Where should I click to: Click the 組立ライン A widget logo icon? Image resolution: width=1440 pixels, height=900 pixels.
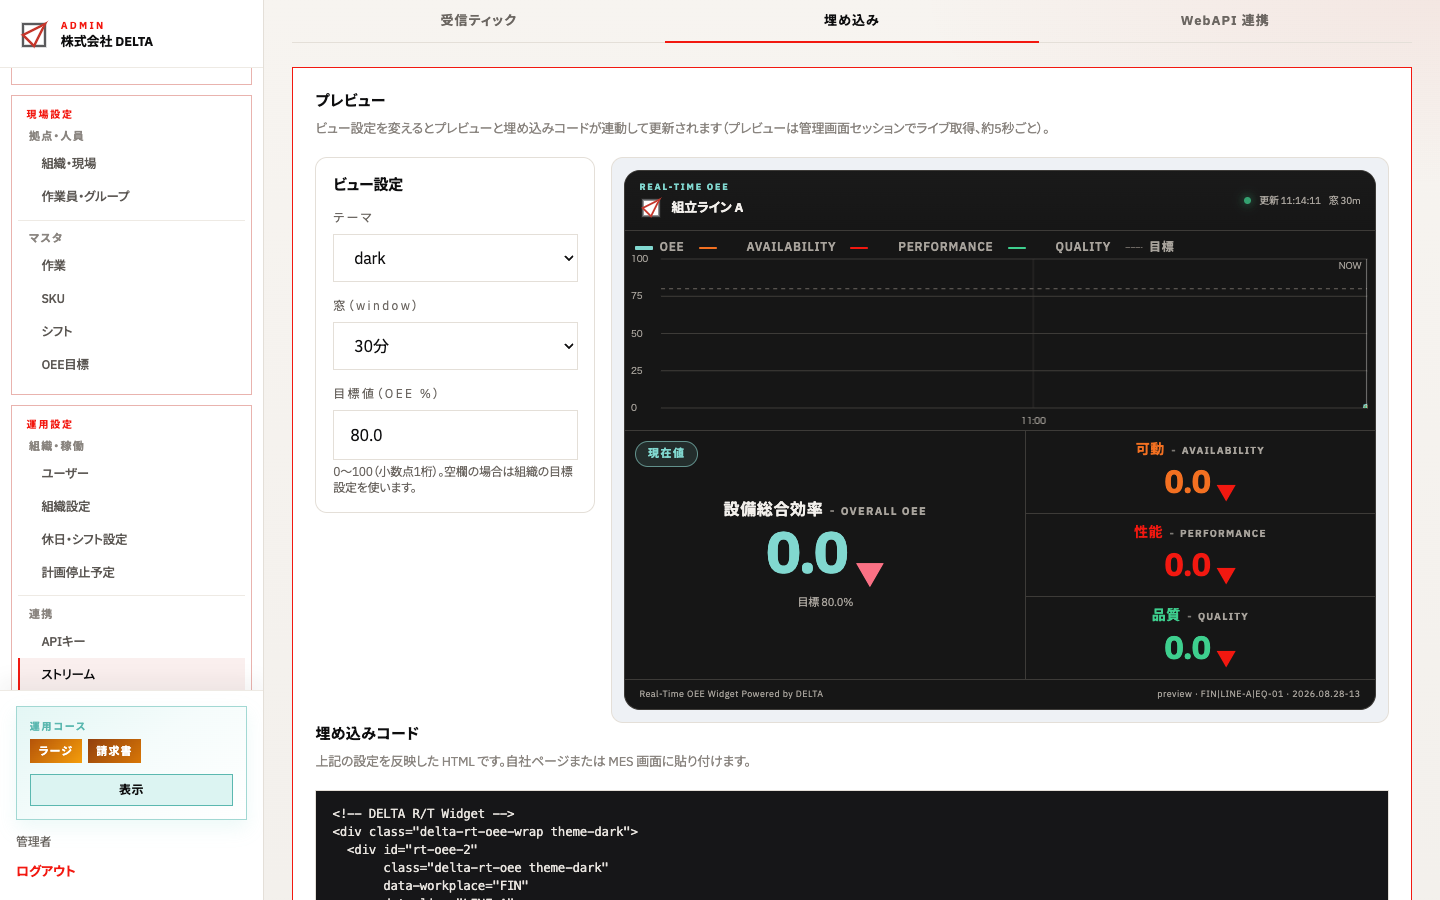point(651,207)
